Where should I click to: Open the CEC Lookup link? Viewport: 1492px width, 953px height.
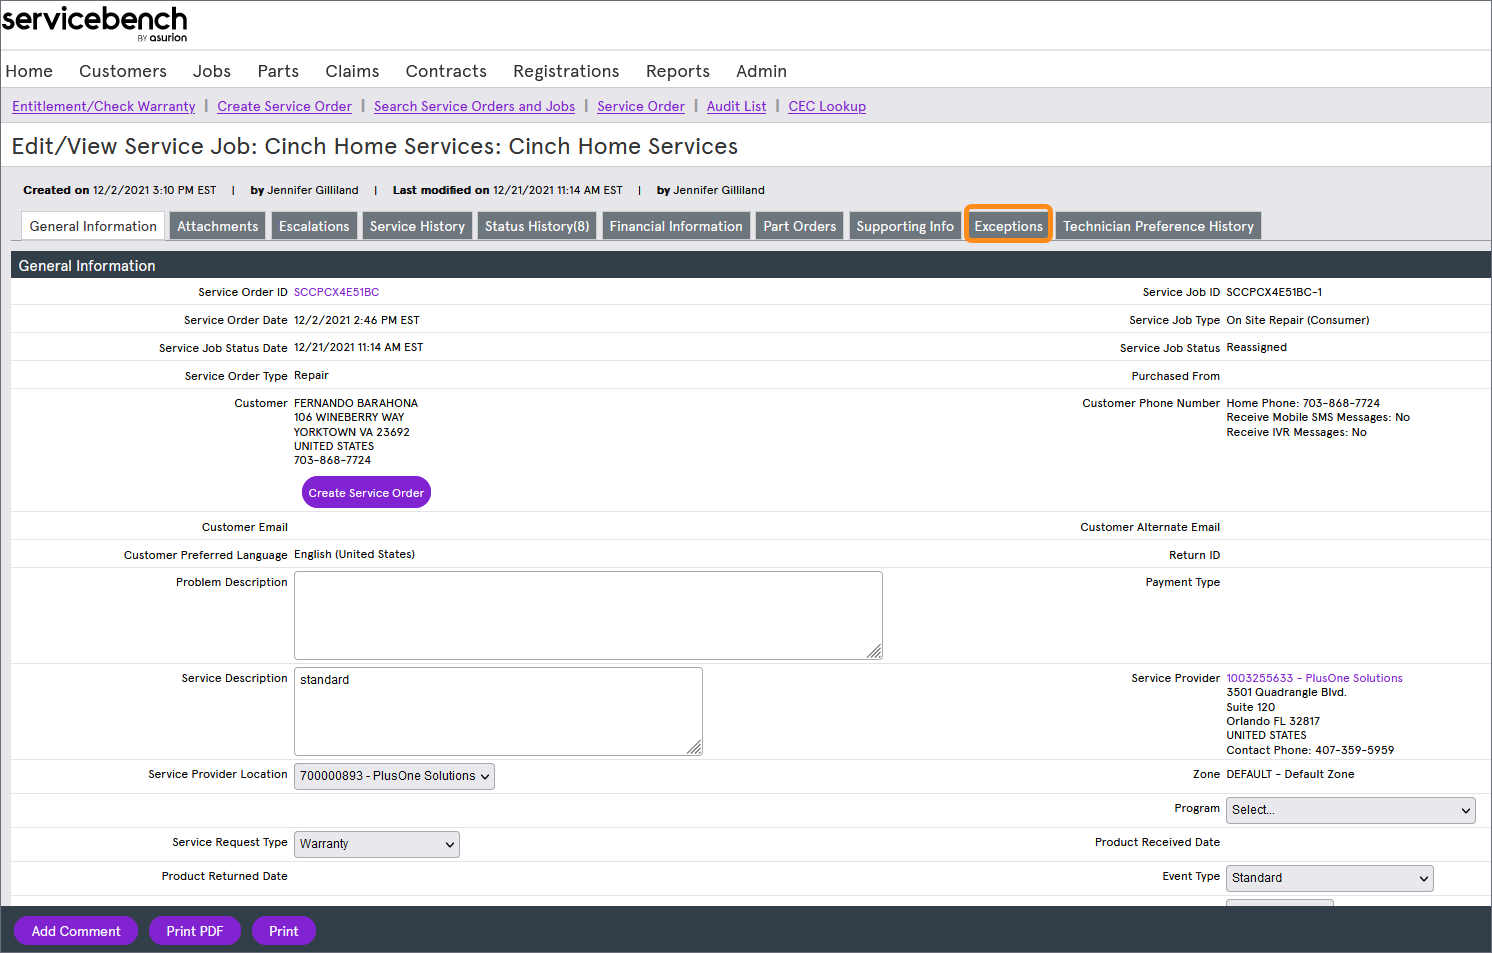tap(827, 106)
